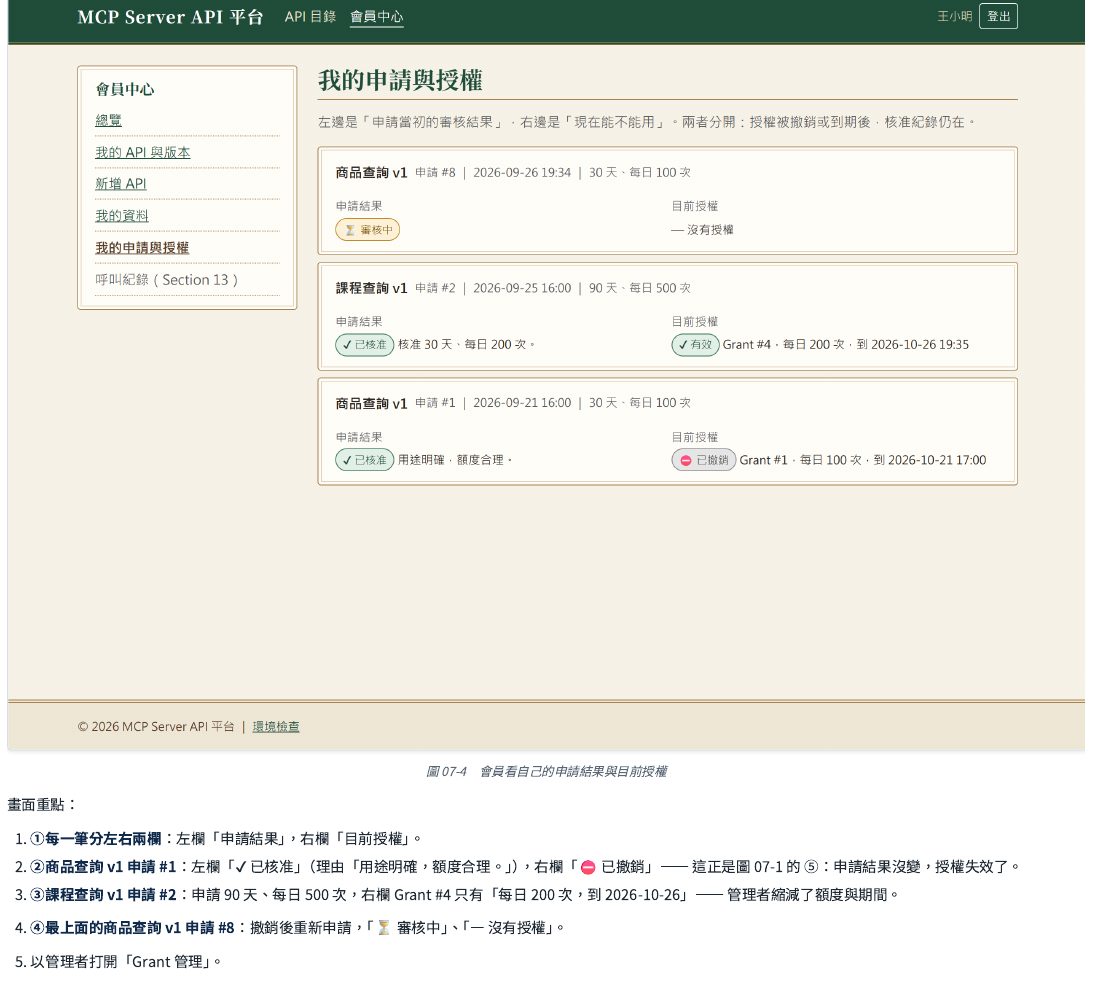Screen dimensions: 1093x983
Task: Click the 商品查詢 v1 title of 申請 #8
Action: pos(371,172)
